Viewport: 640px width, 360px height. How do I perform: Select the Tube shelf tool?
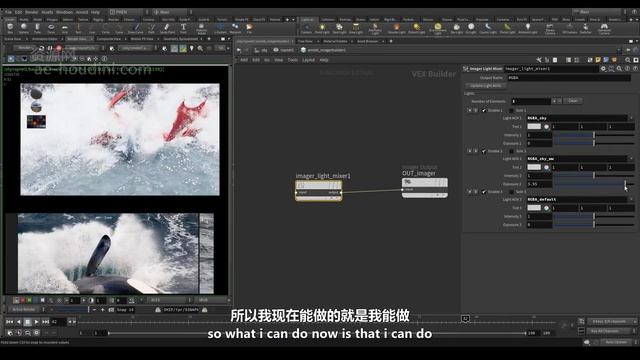point(37,29)
